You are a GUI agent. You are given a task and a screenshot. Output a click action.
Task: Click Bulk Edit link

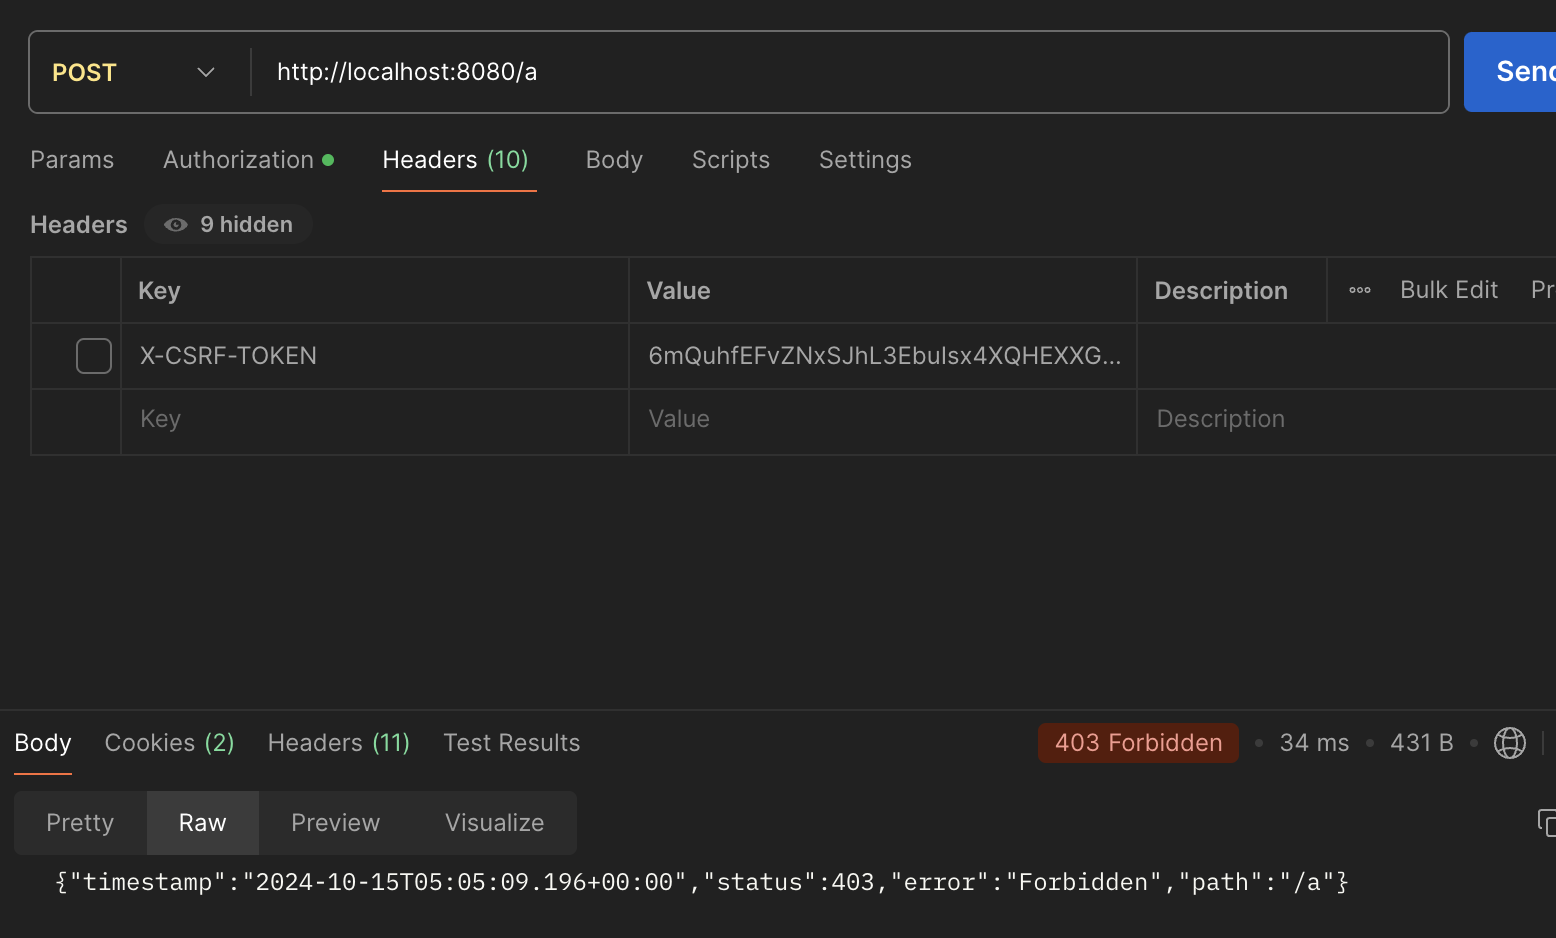tap(1449, 290)
